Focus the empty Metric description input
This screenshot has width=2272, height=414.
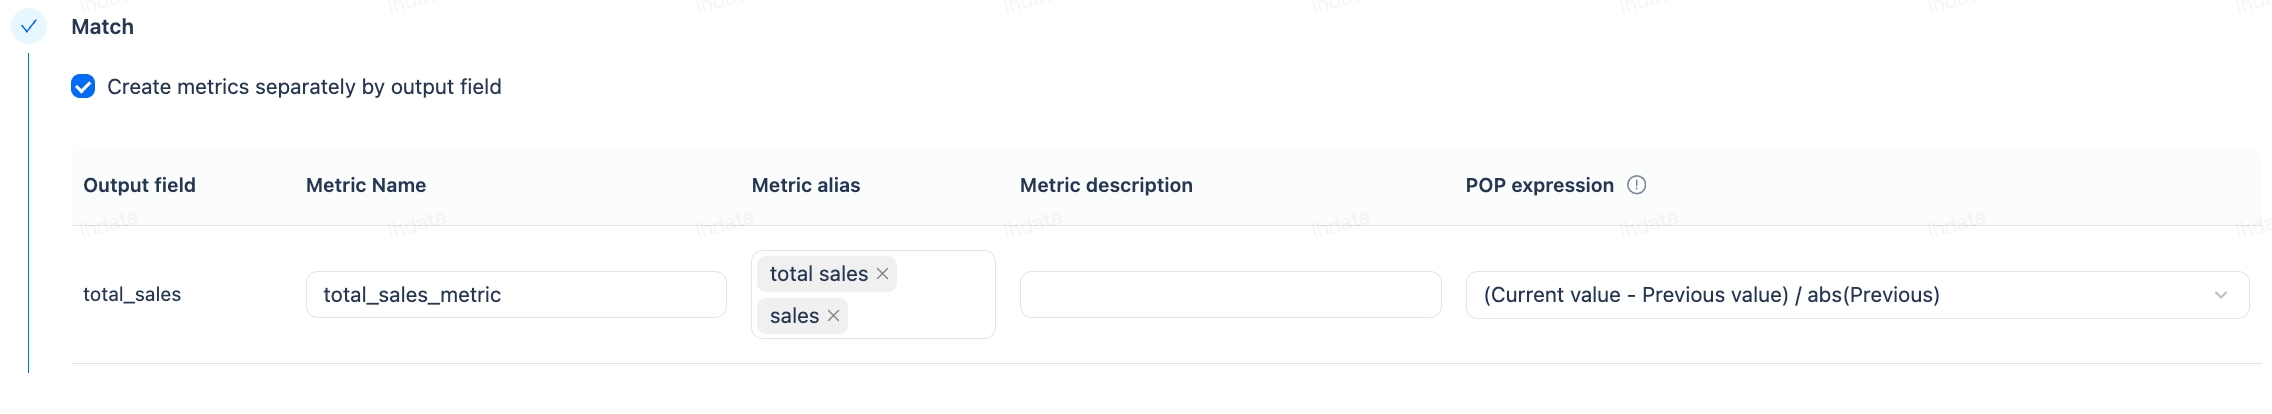pos(1230,295)
